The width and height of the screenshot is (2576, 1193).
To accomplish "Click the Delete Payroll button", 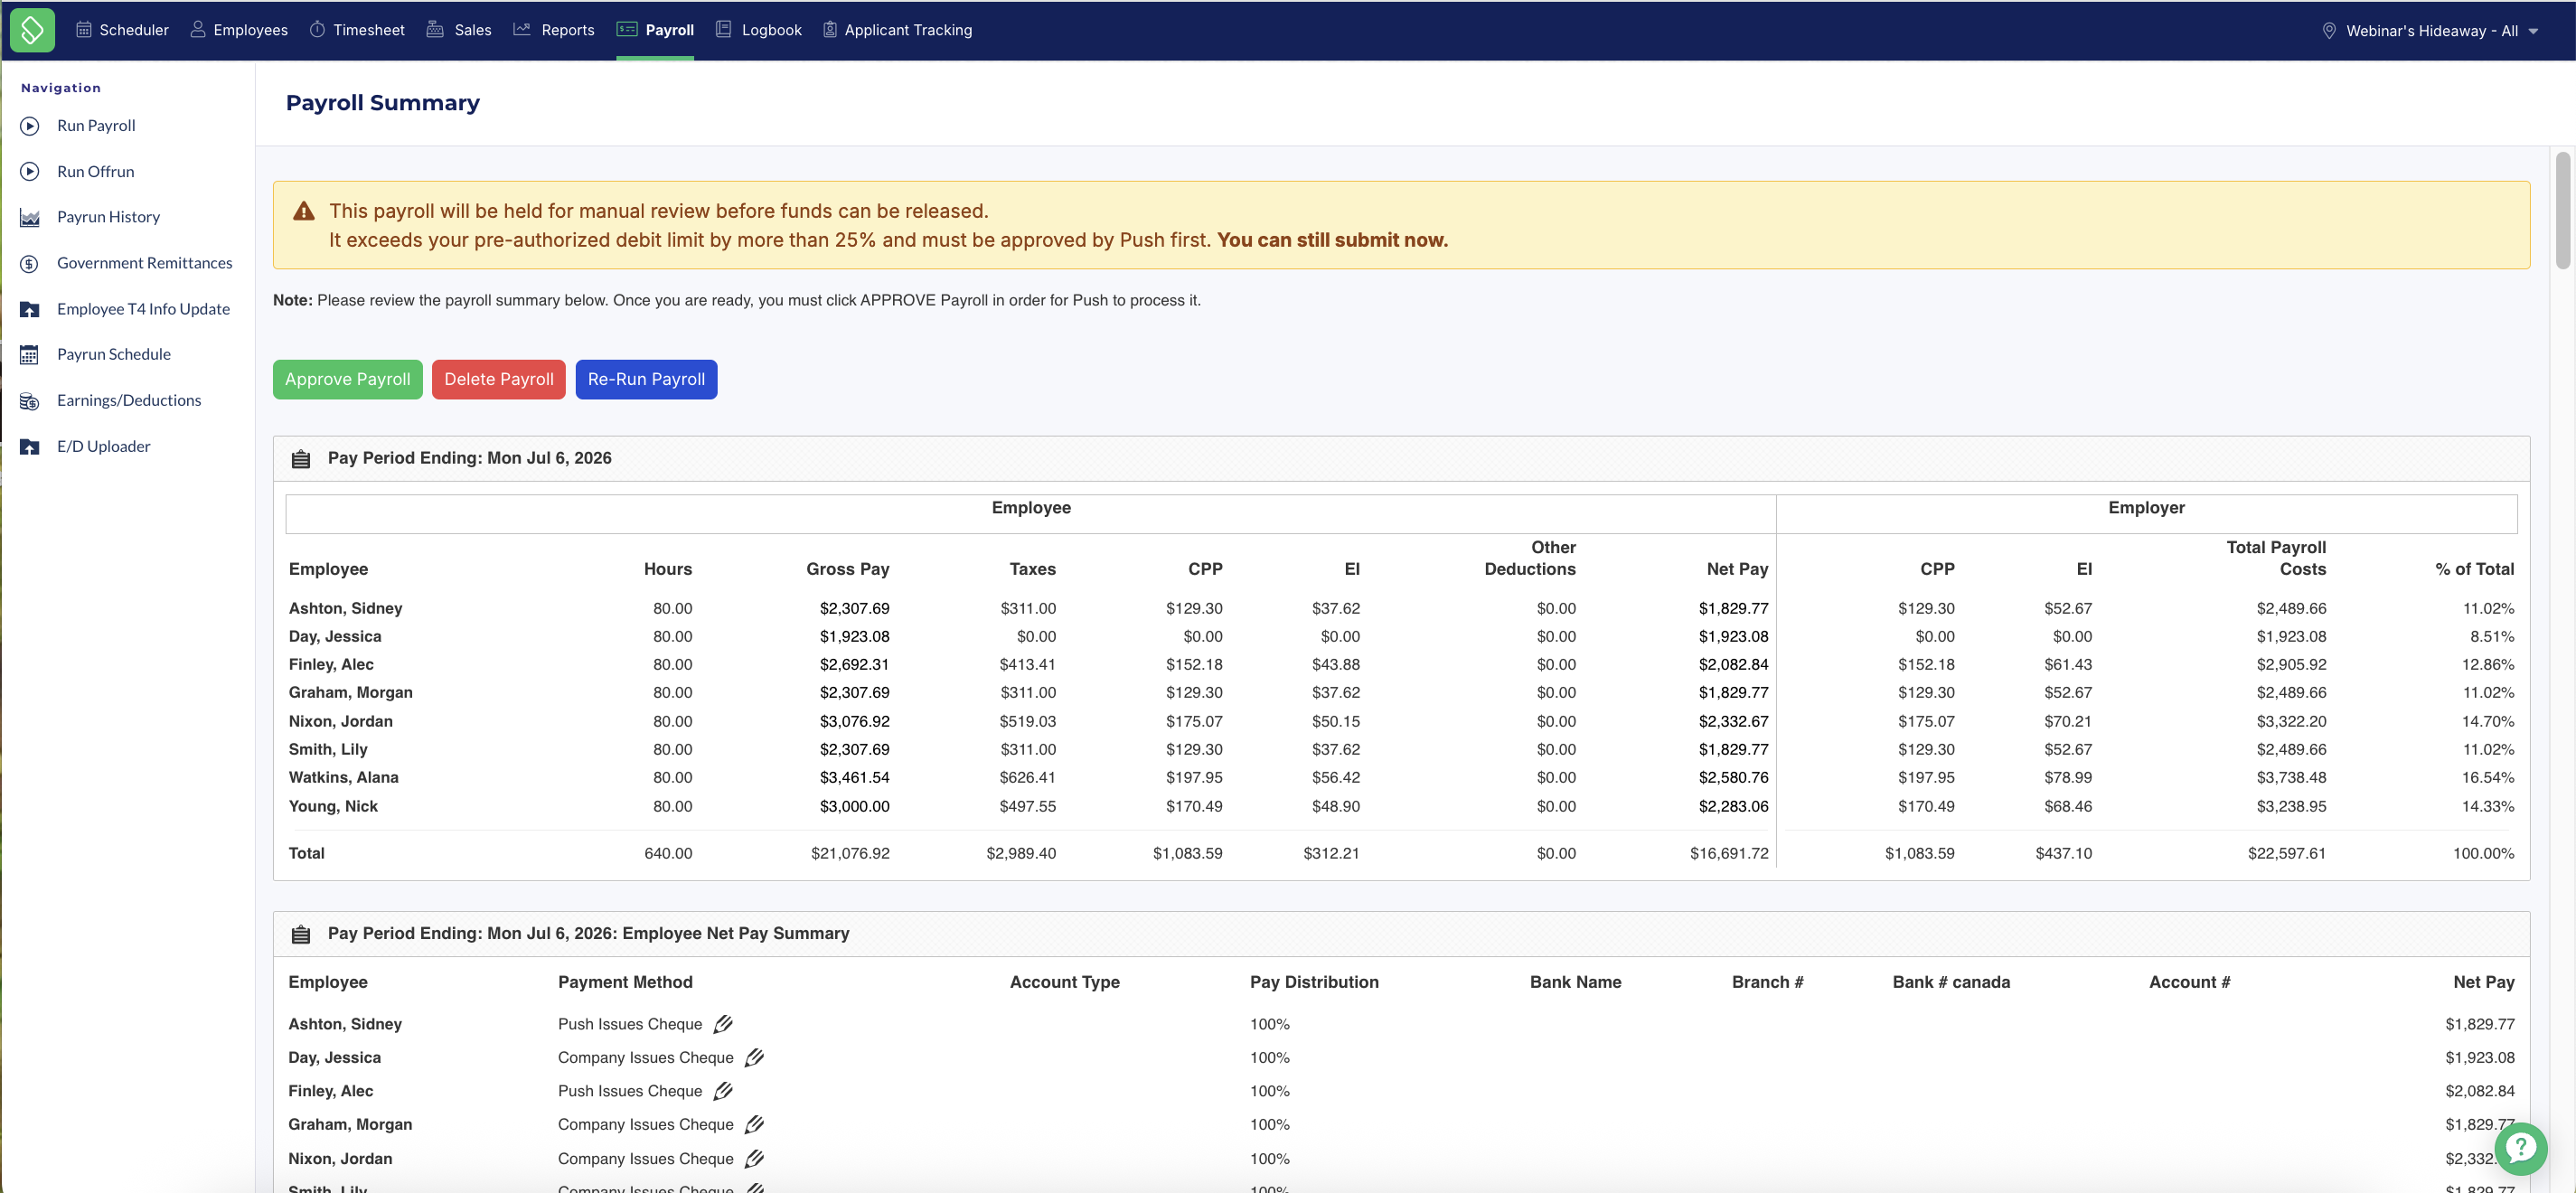I will click(498, 380).
